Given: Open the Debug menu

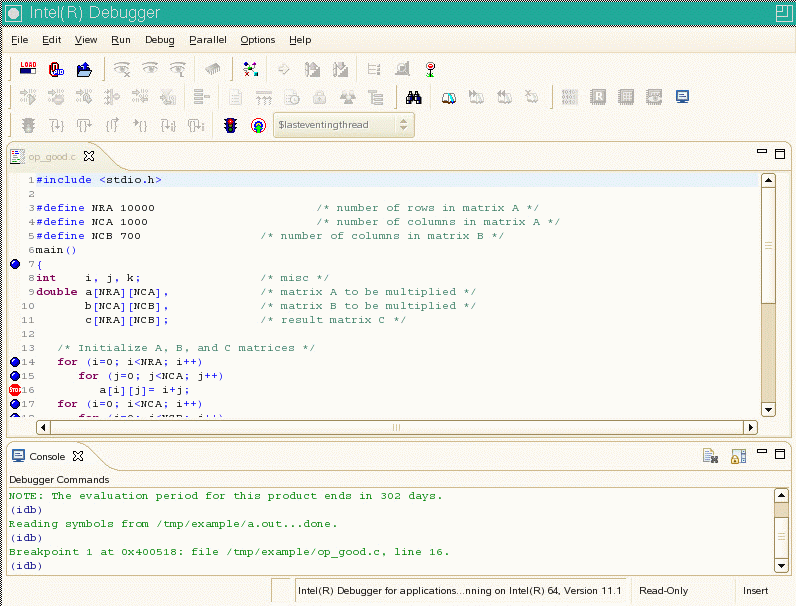Looking at the screenshot, I should (159, 40).
